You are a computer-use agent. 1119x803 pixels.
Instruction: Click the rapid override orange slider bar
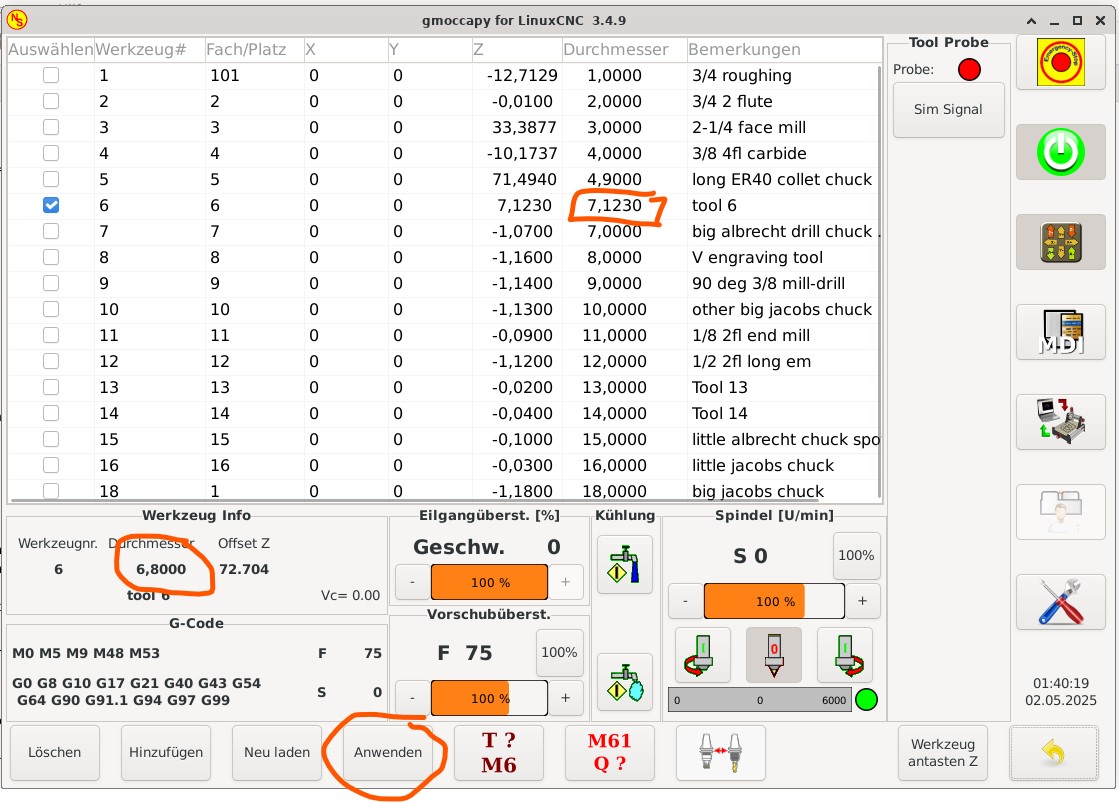pyautogui.click(x=490, y=582)
